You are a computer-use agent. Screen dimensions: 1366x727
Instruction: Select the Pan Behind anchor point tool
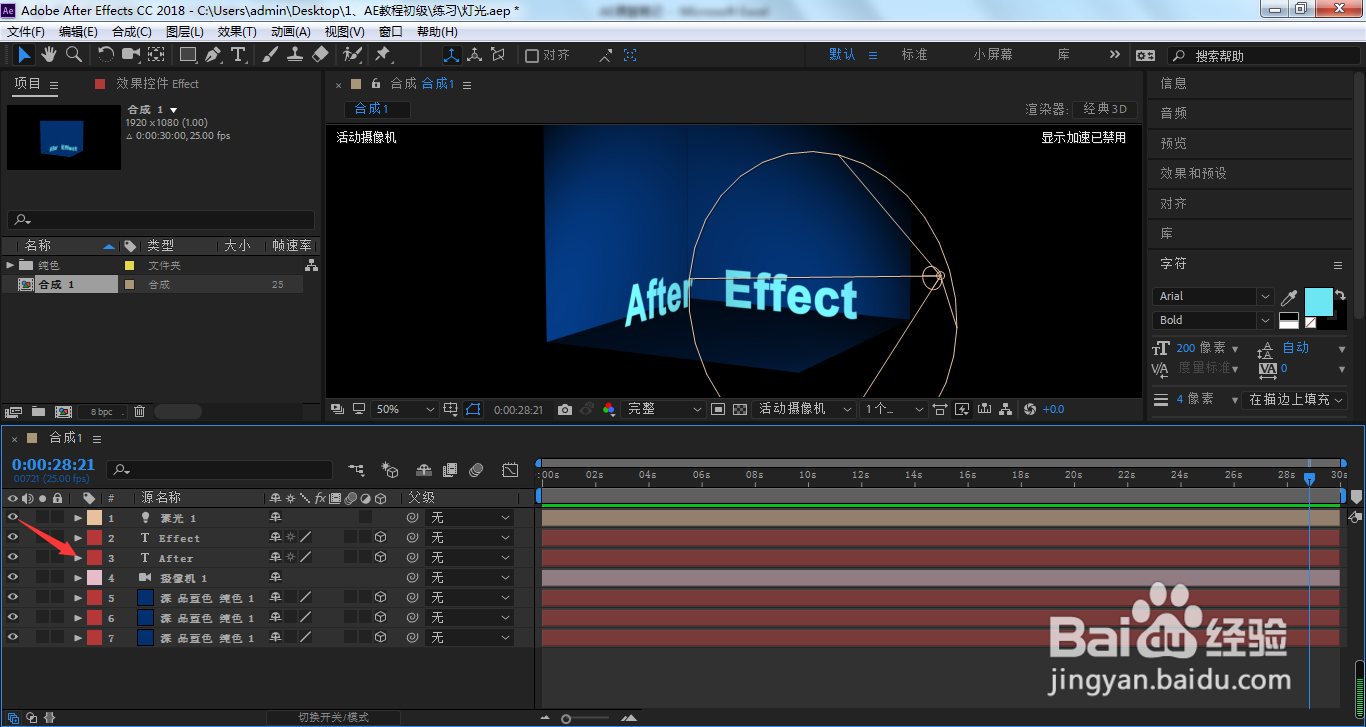coord(157,55)
